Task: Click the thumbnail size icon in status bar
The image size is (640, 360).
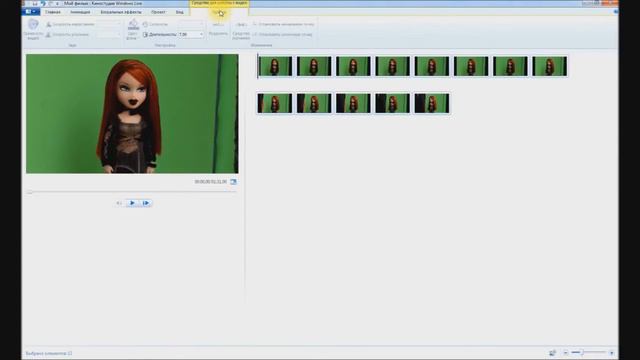Action: (x=552, y=353)
